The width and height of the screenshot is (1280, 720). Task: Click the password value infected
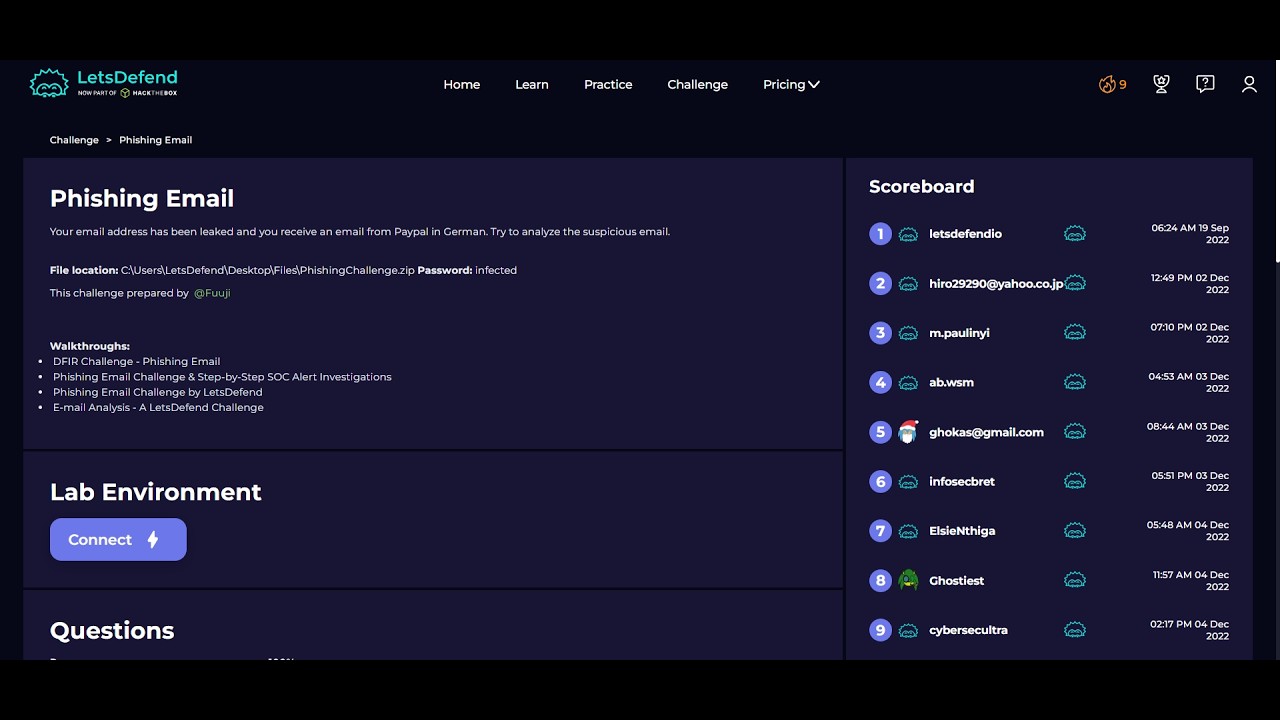(x=496, y=270)
